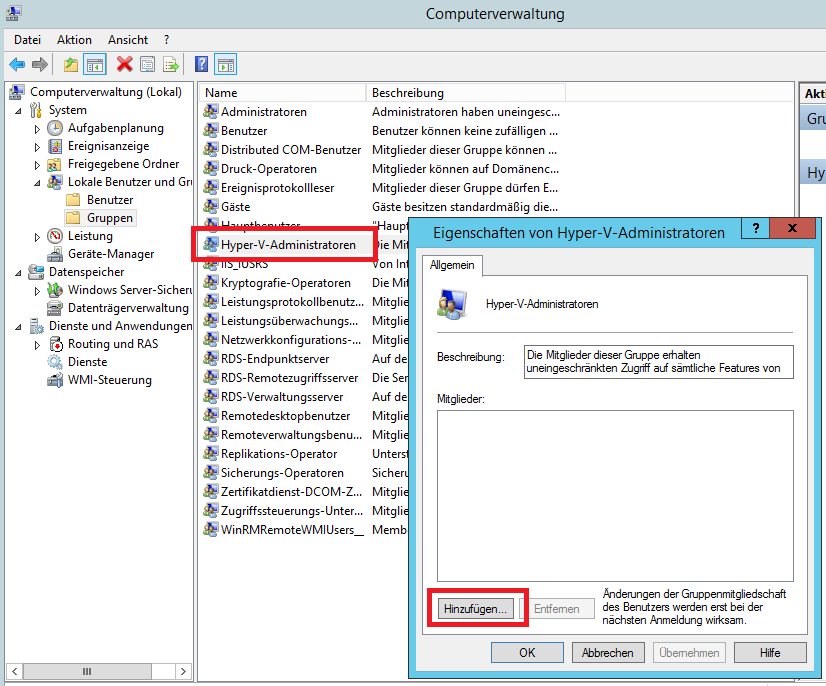Open the Aktion menu
Screen dimensions: 826x686
[x=74, y=39]
